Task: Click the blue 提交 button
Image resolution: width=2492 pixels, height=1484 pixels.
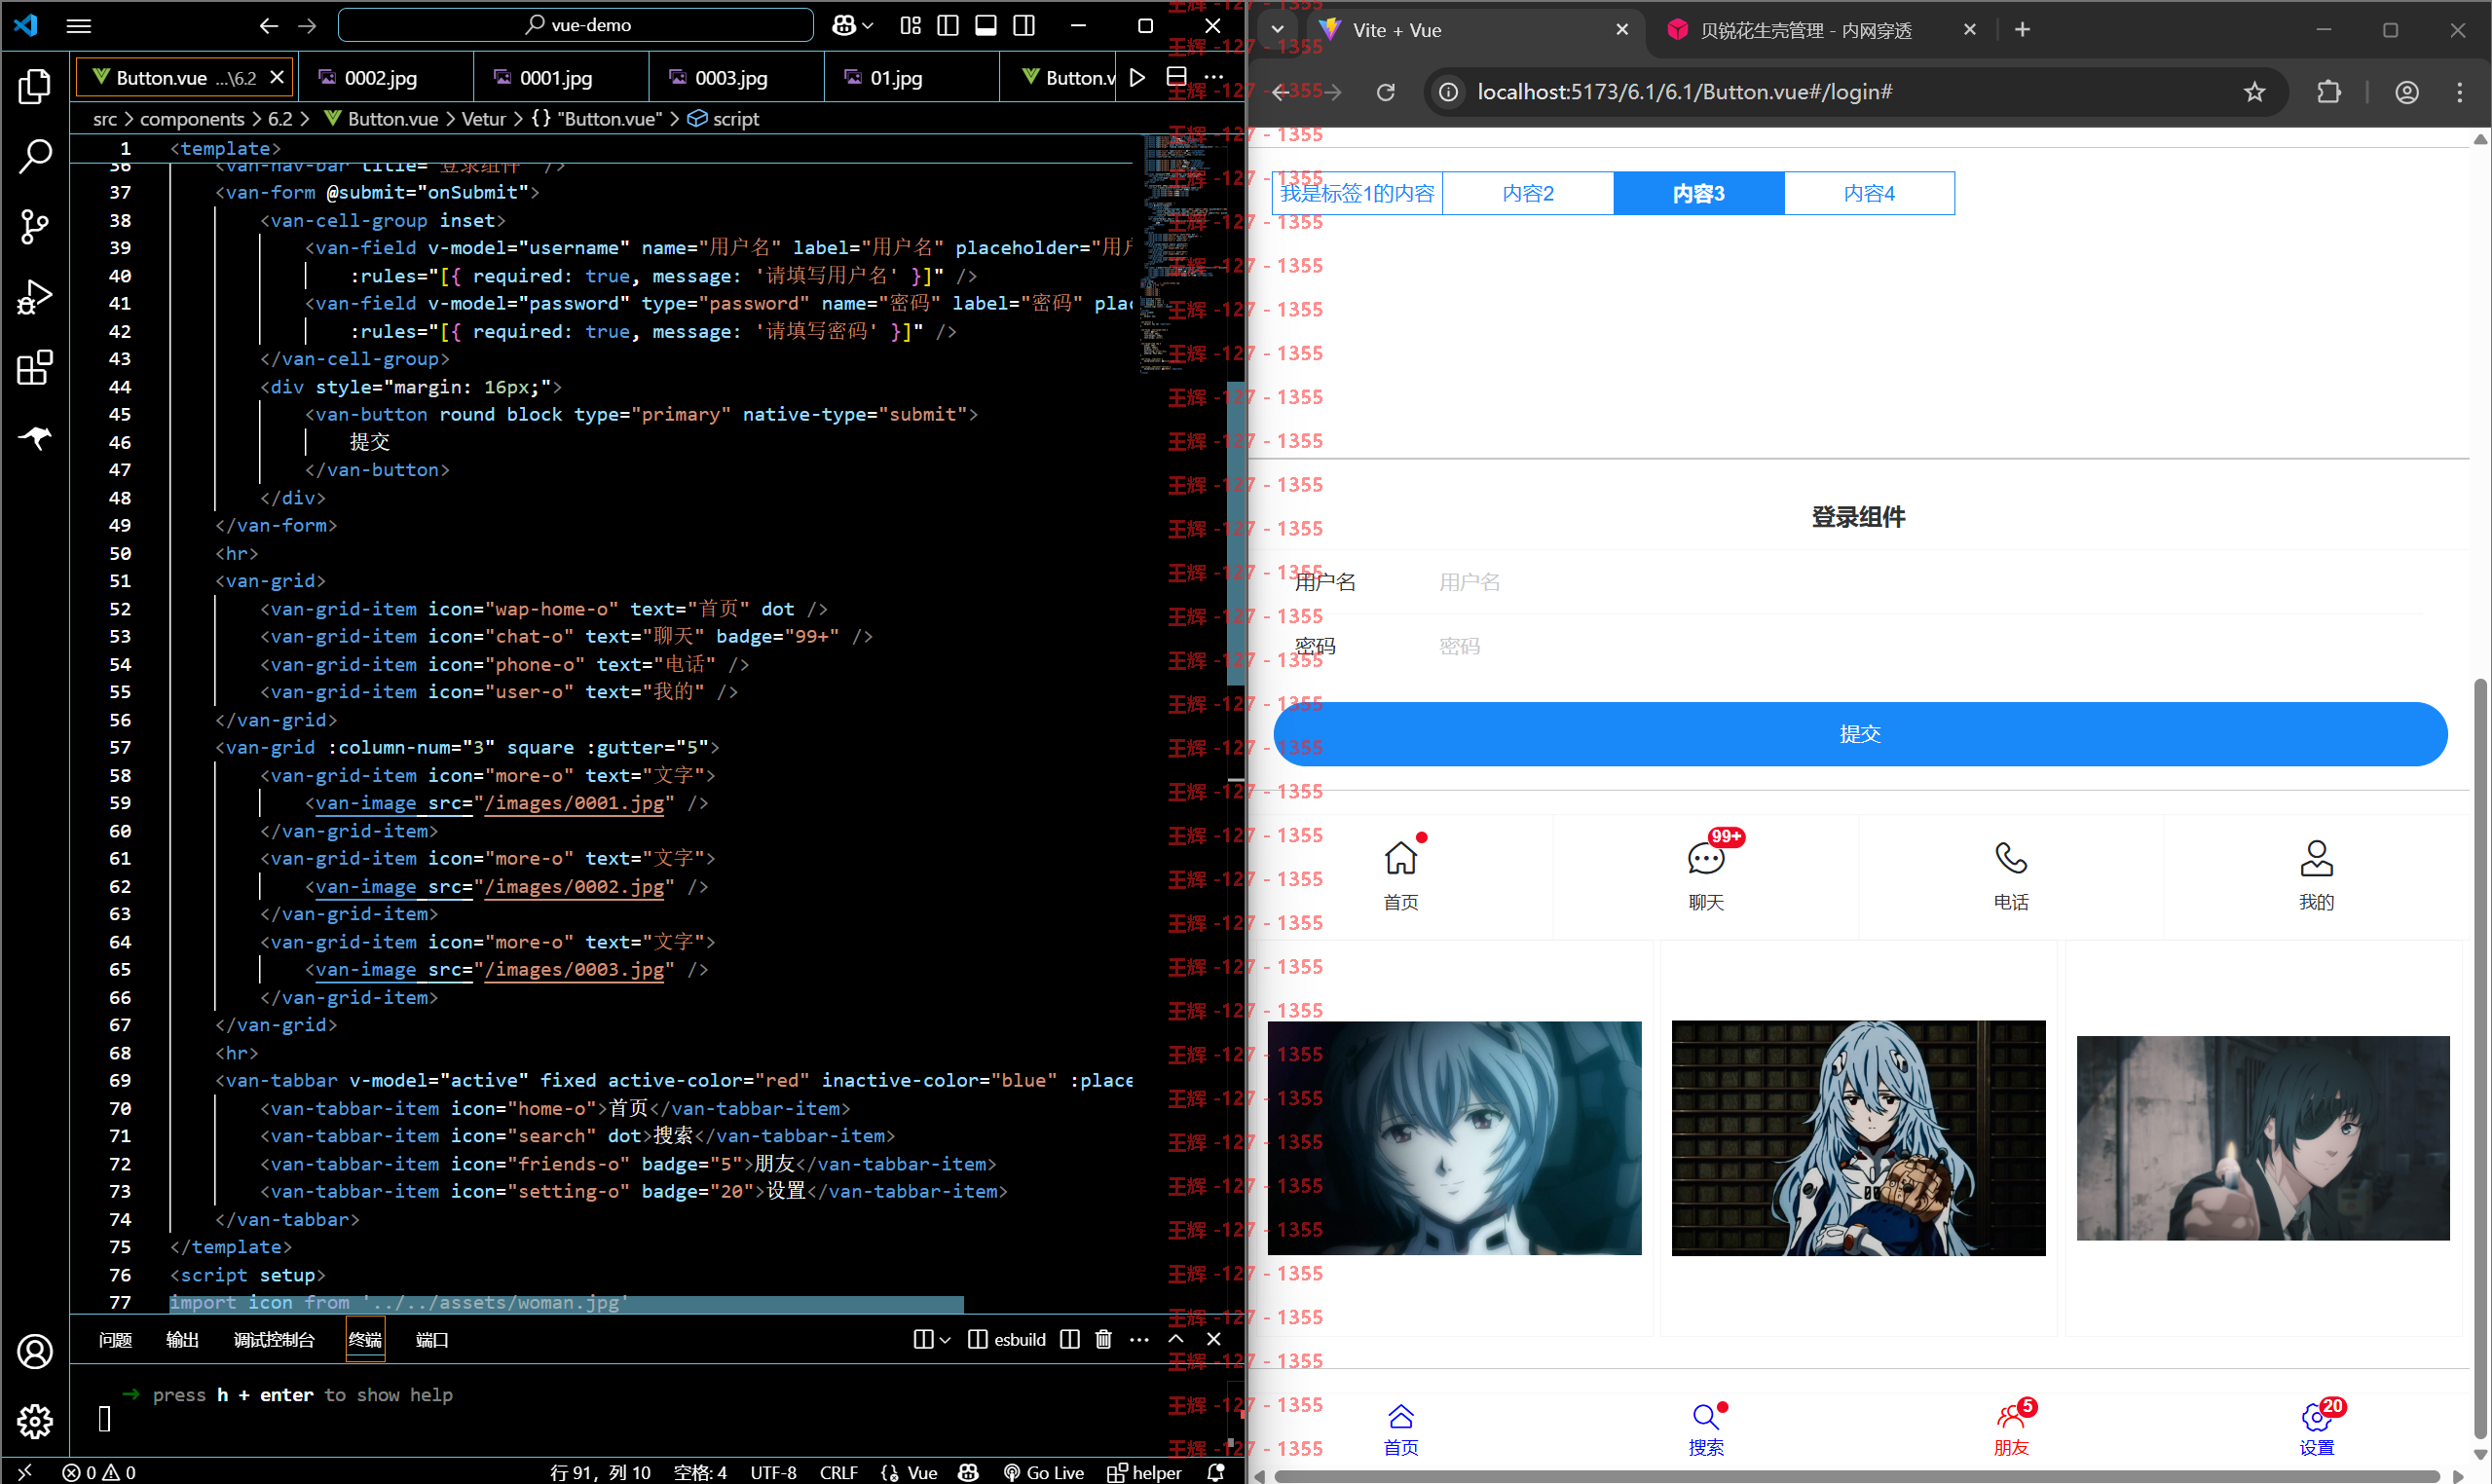Action: click(1860, 734)
